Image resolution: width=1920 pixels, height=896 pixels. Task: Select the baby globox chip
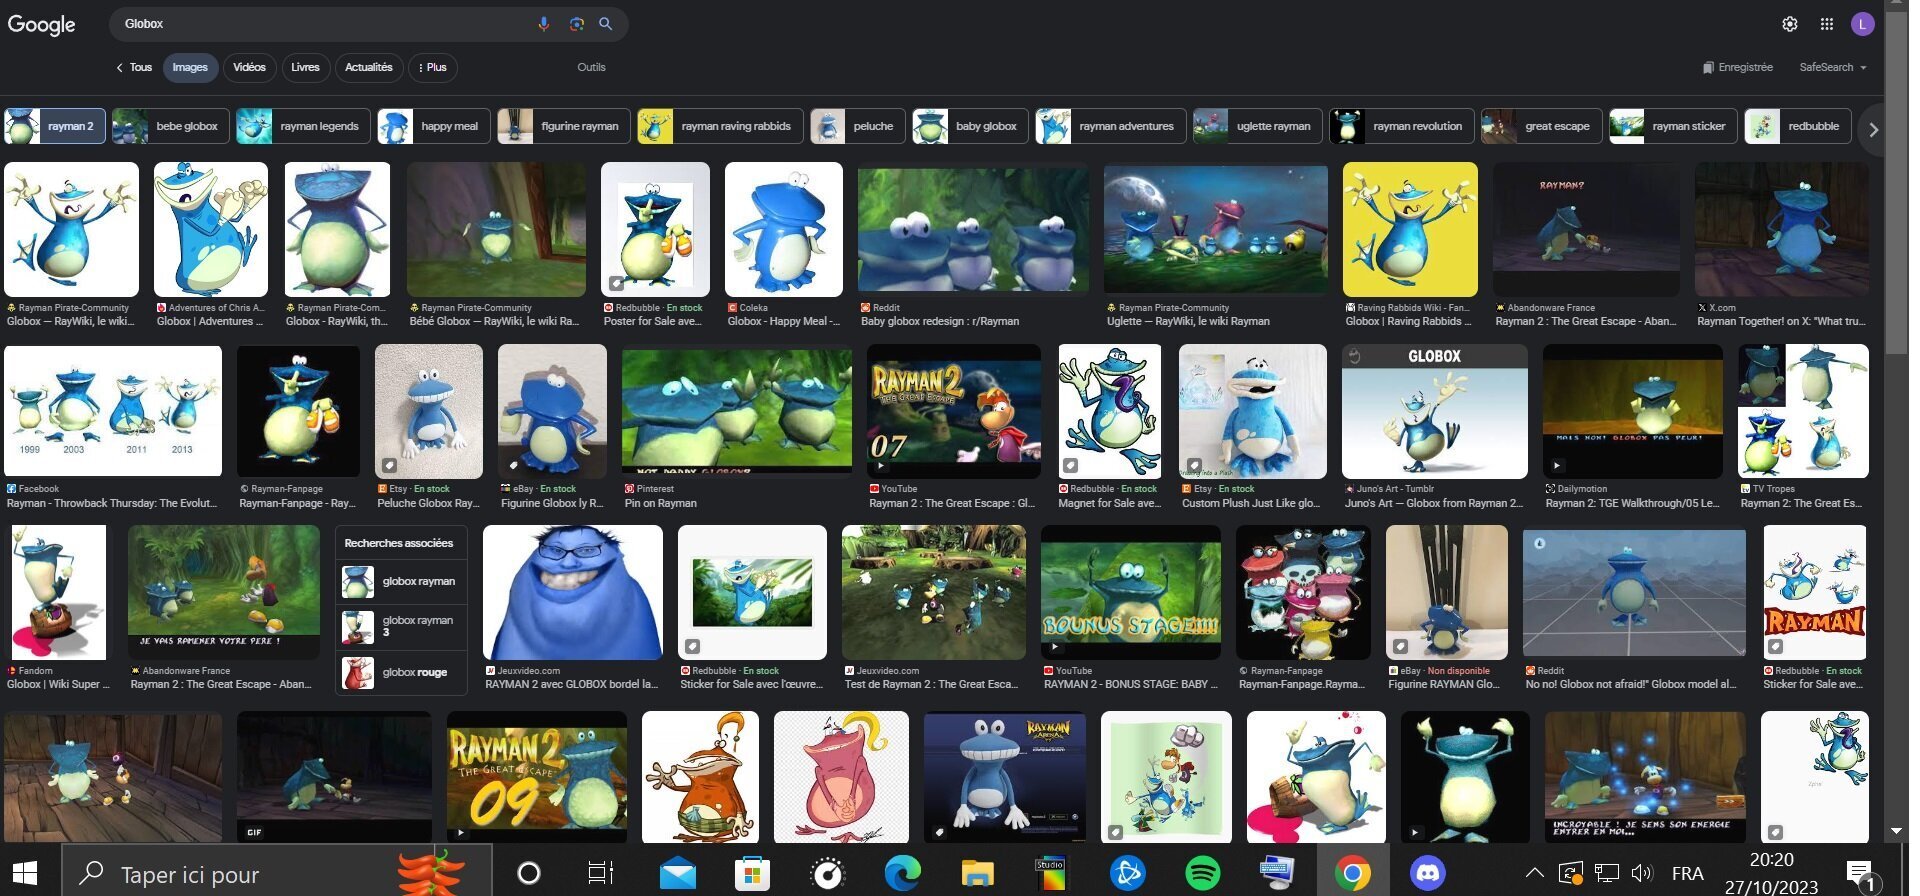970,126
